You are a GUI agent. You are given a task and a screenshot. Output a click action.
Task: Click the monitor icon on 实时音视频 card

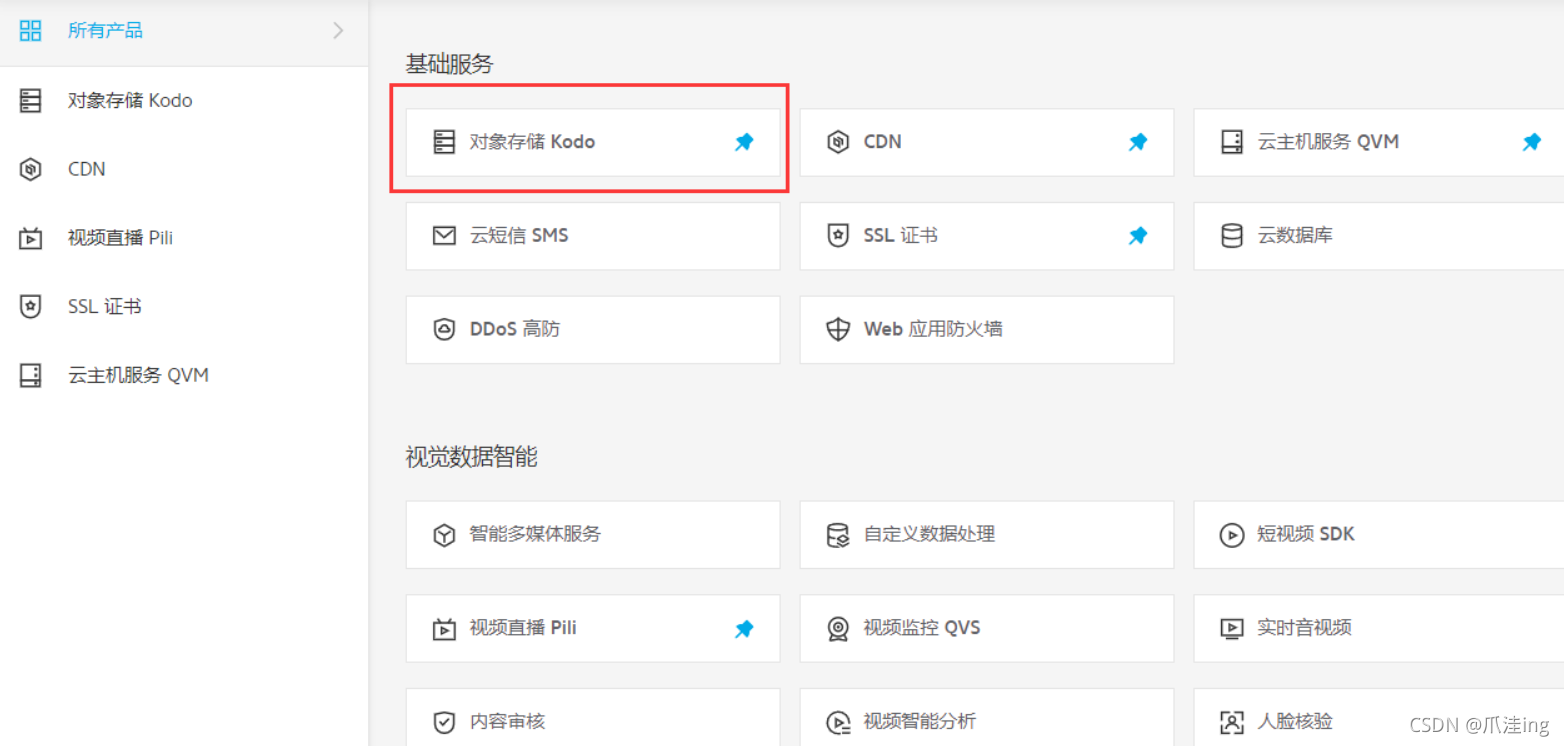pos(1232,629)
